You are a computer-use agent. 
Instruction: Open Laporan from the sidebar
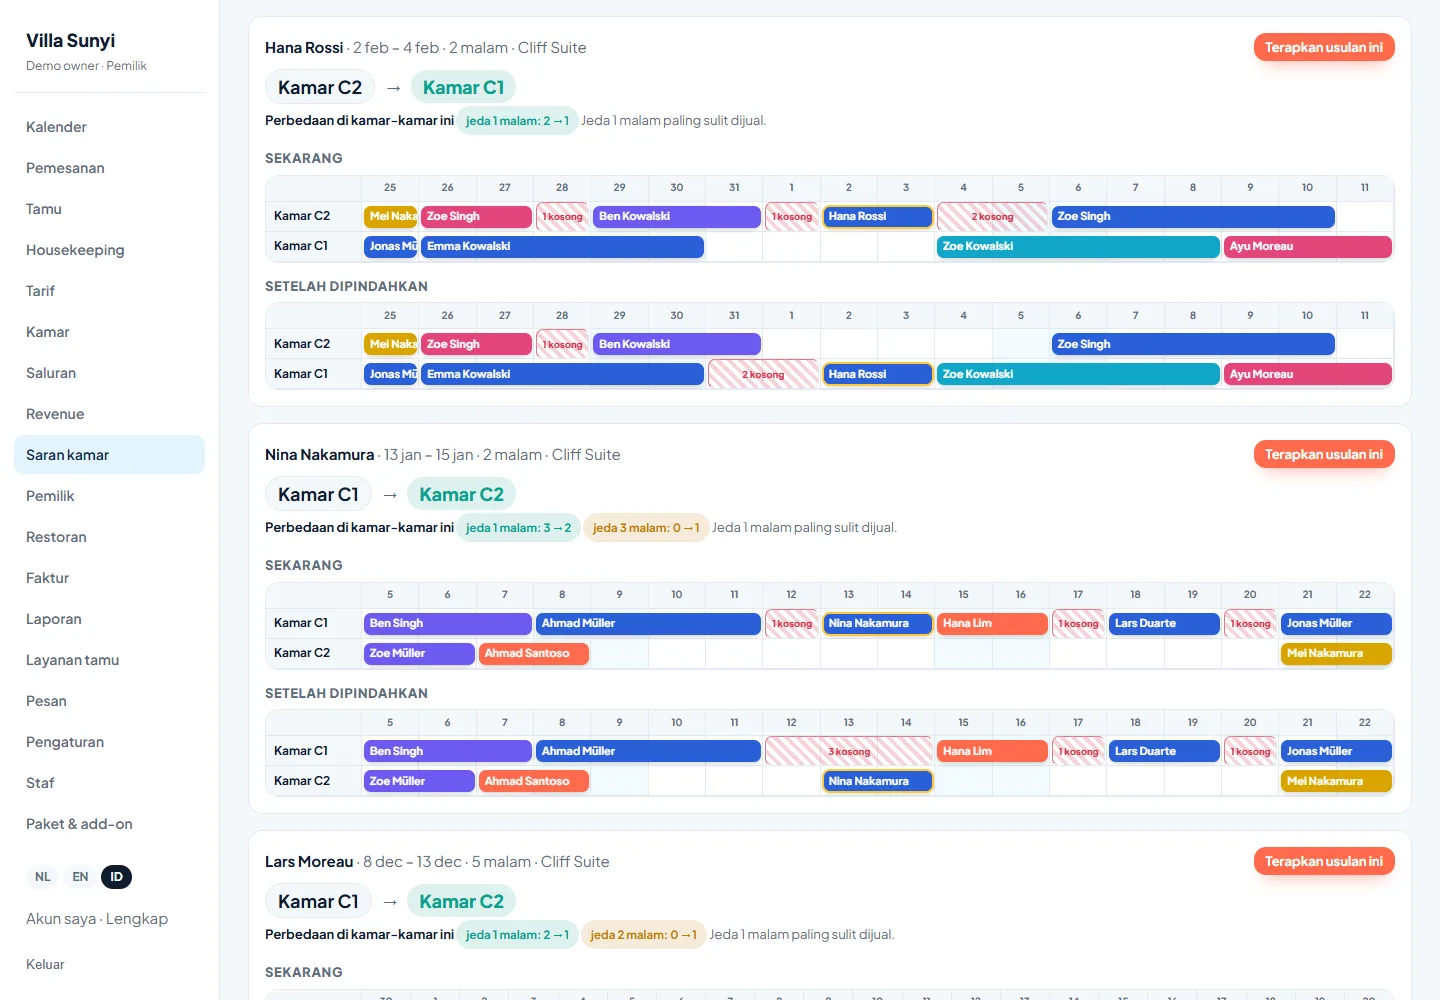click(109, 619)
